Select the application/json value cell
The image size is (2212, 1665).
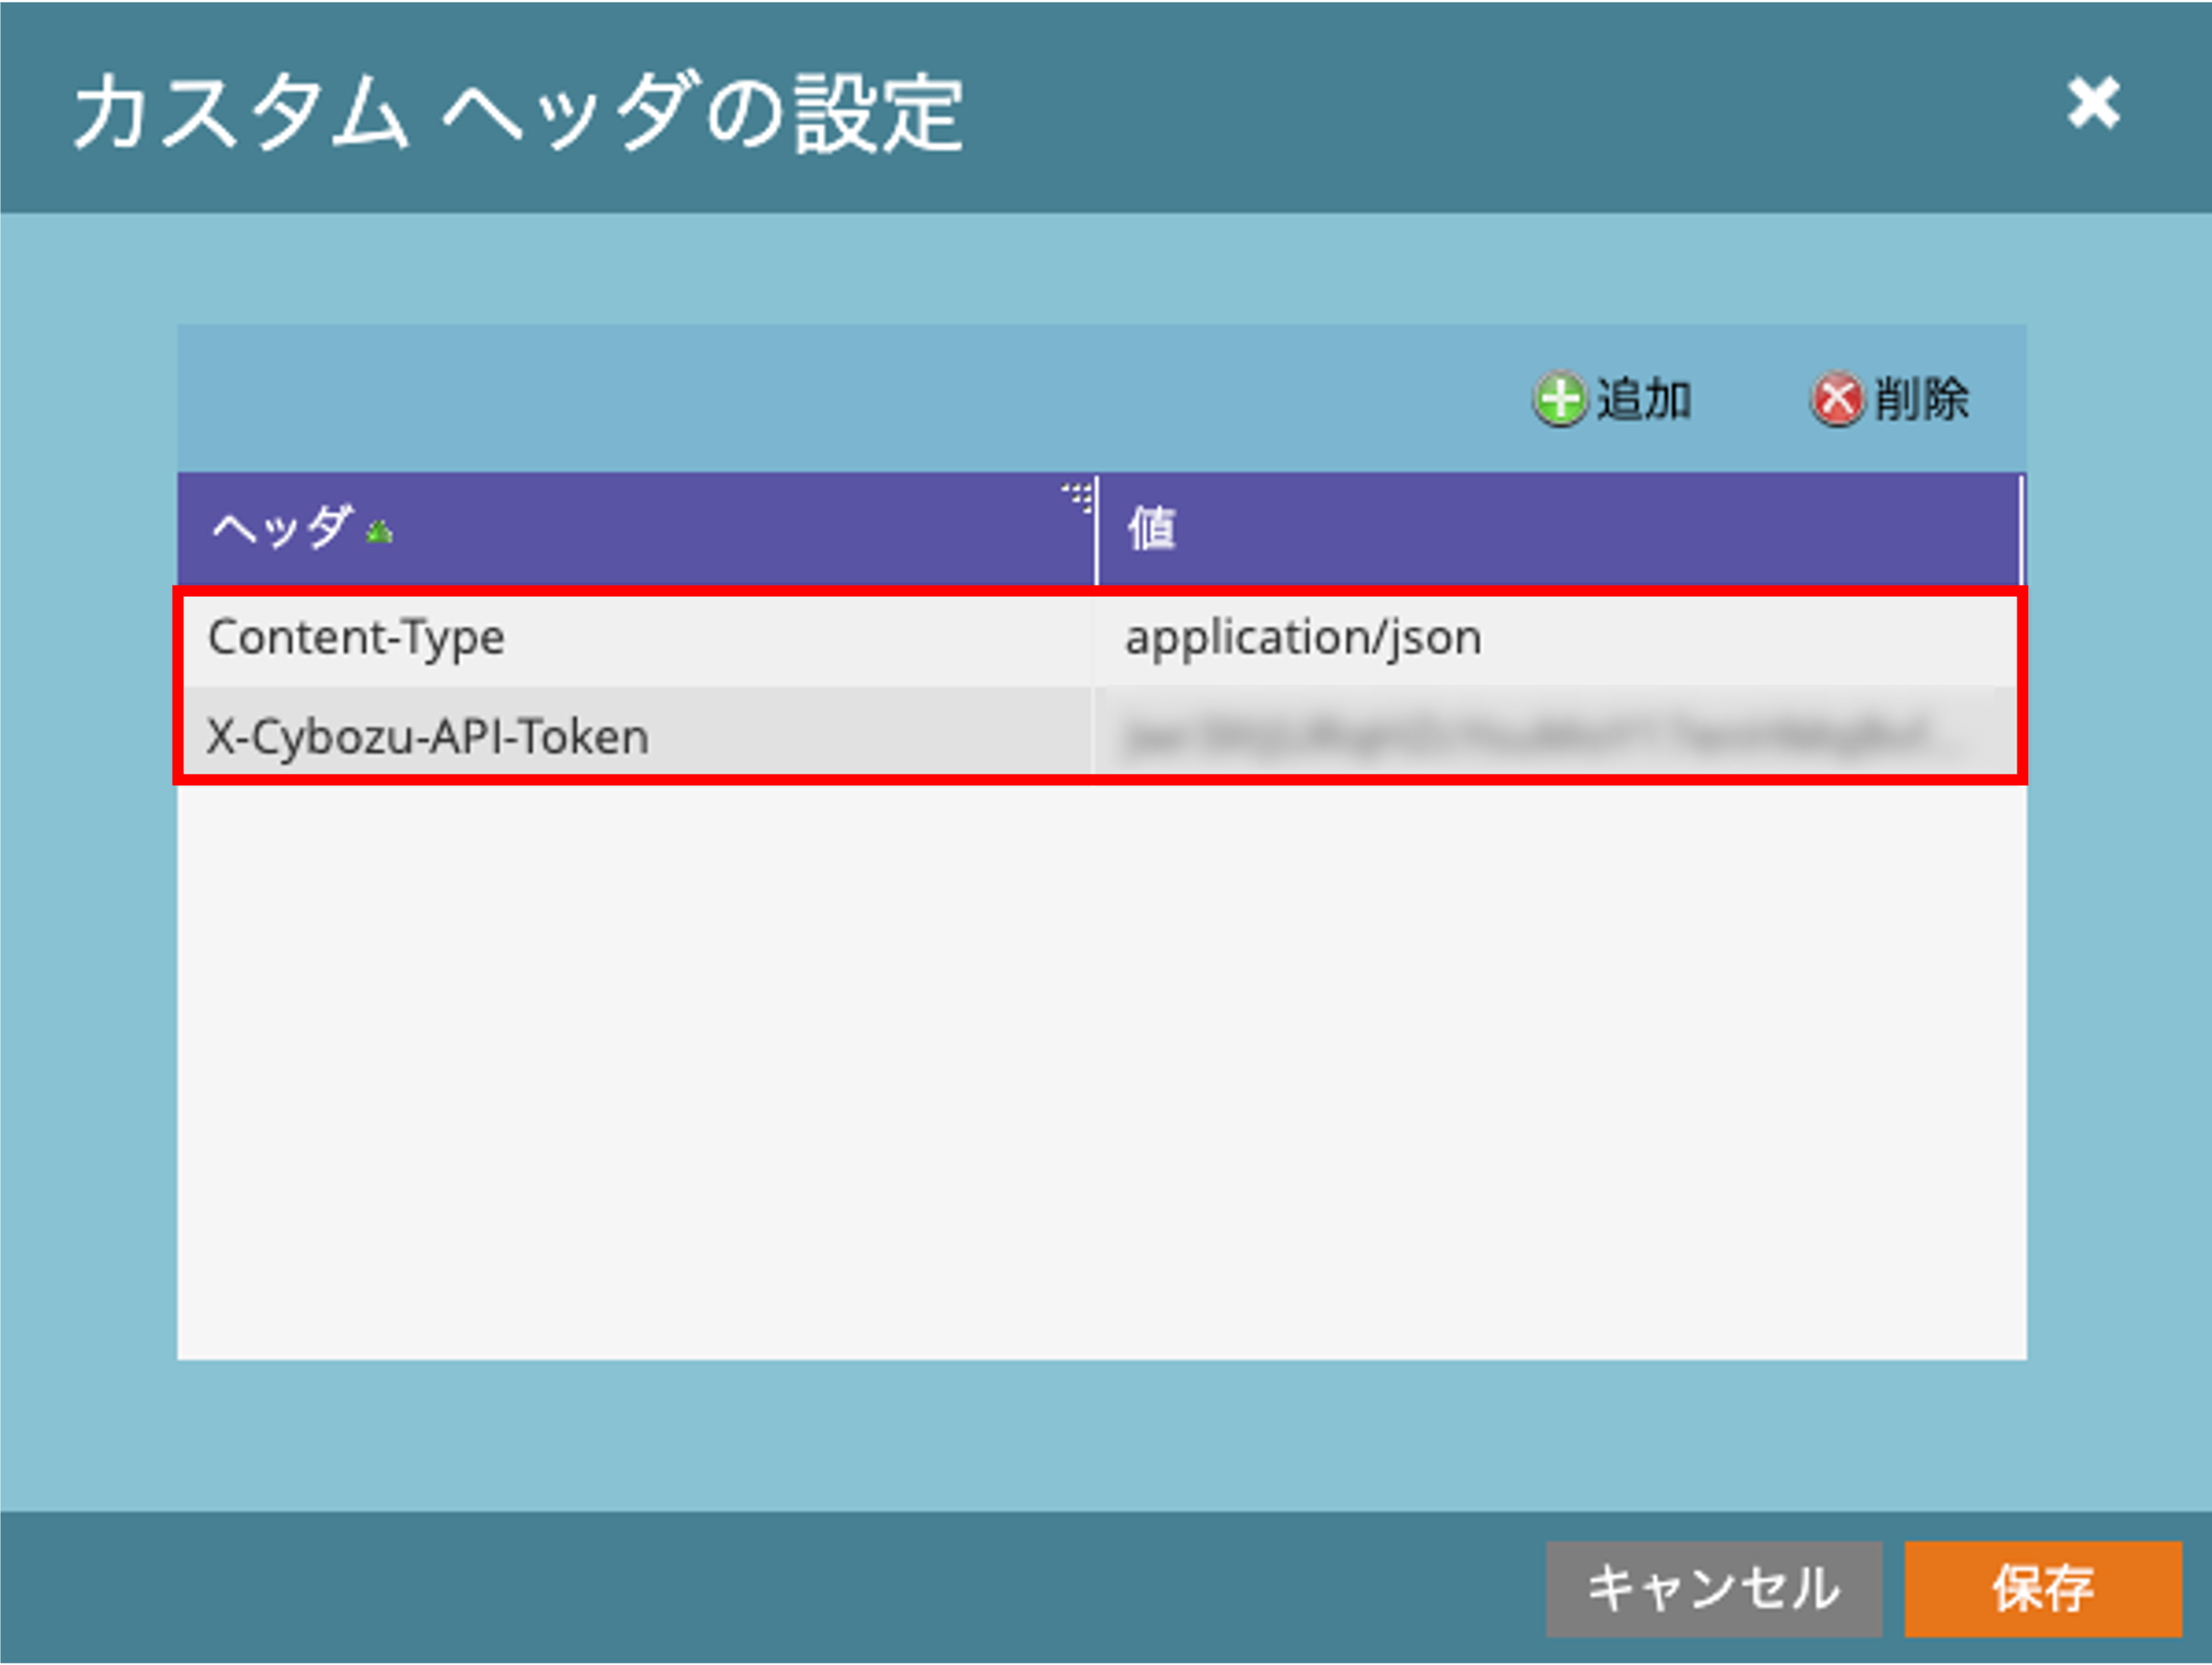coord(1303,638)
